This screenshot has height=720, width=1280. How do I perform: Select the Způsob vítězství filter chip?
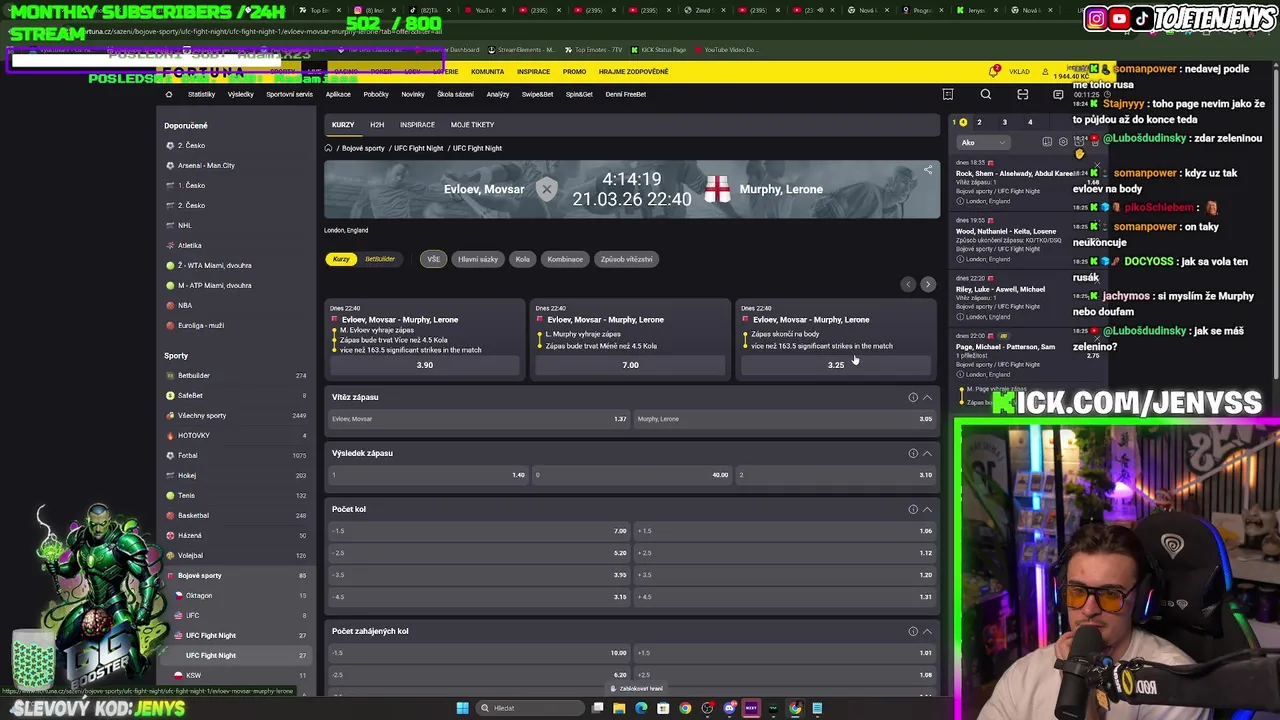(x=626, y=259)
